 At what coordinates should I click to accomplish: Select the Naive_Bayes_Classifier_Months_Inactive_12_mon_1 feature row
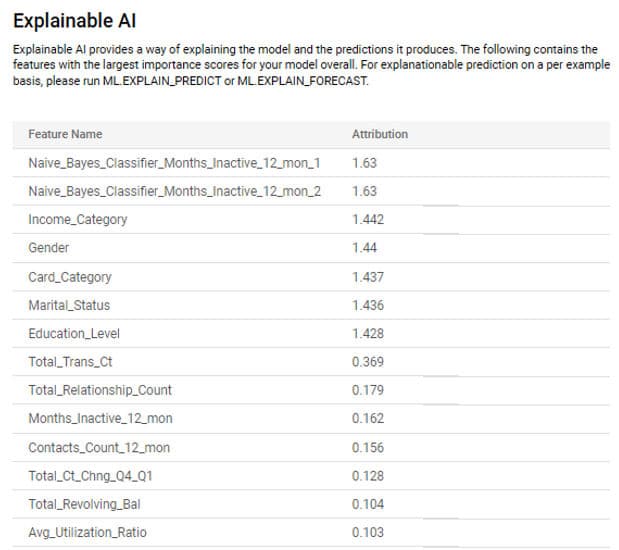point(174,163)
